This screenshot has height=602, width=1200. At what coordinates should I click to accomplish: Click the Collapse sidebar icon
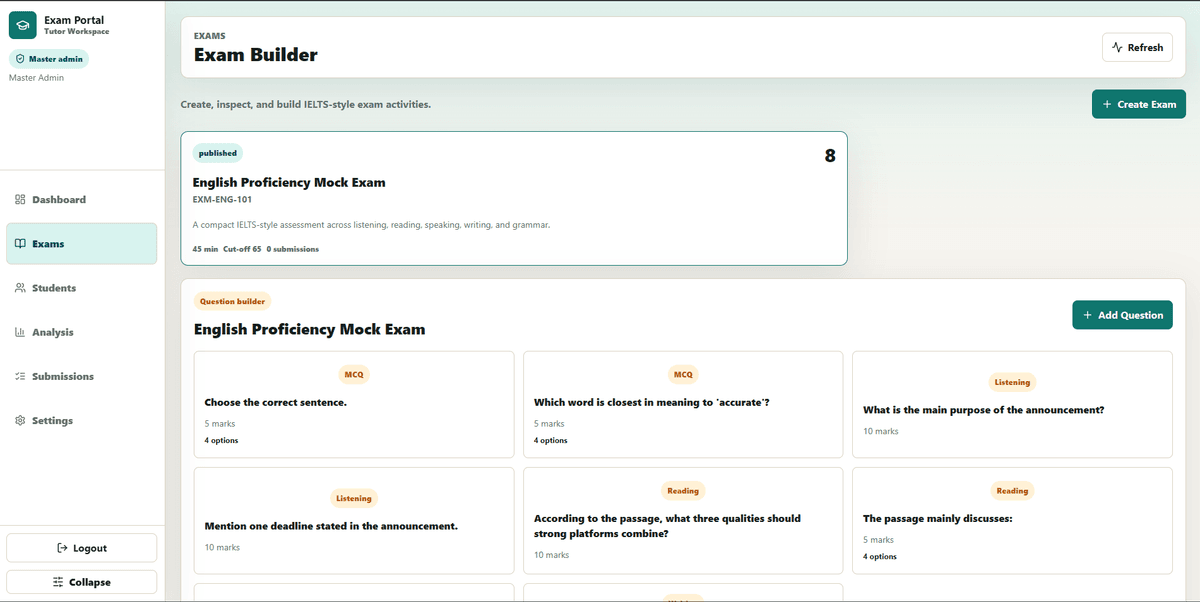tap(58, 582)
